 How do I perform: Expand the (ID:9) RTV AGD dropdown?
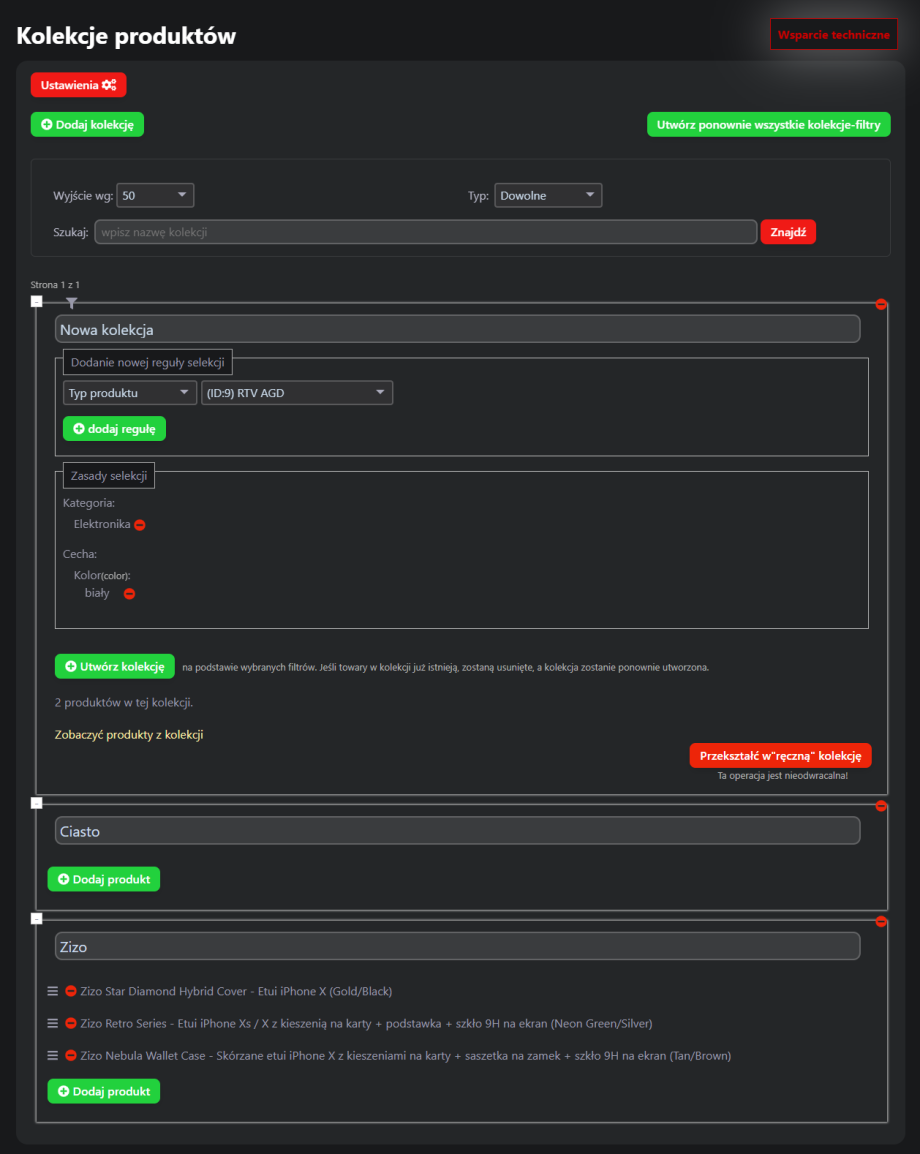(297, 393)
